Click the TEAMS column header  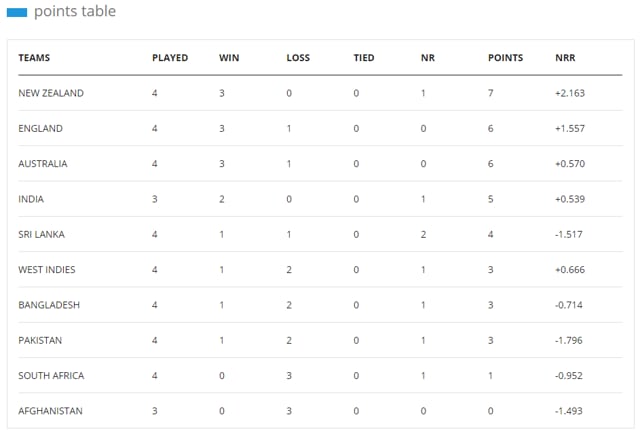(x=34, y=58)
